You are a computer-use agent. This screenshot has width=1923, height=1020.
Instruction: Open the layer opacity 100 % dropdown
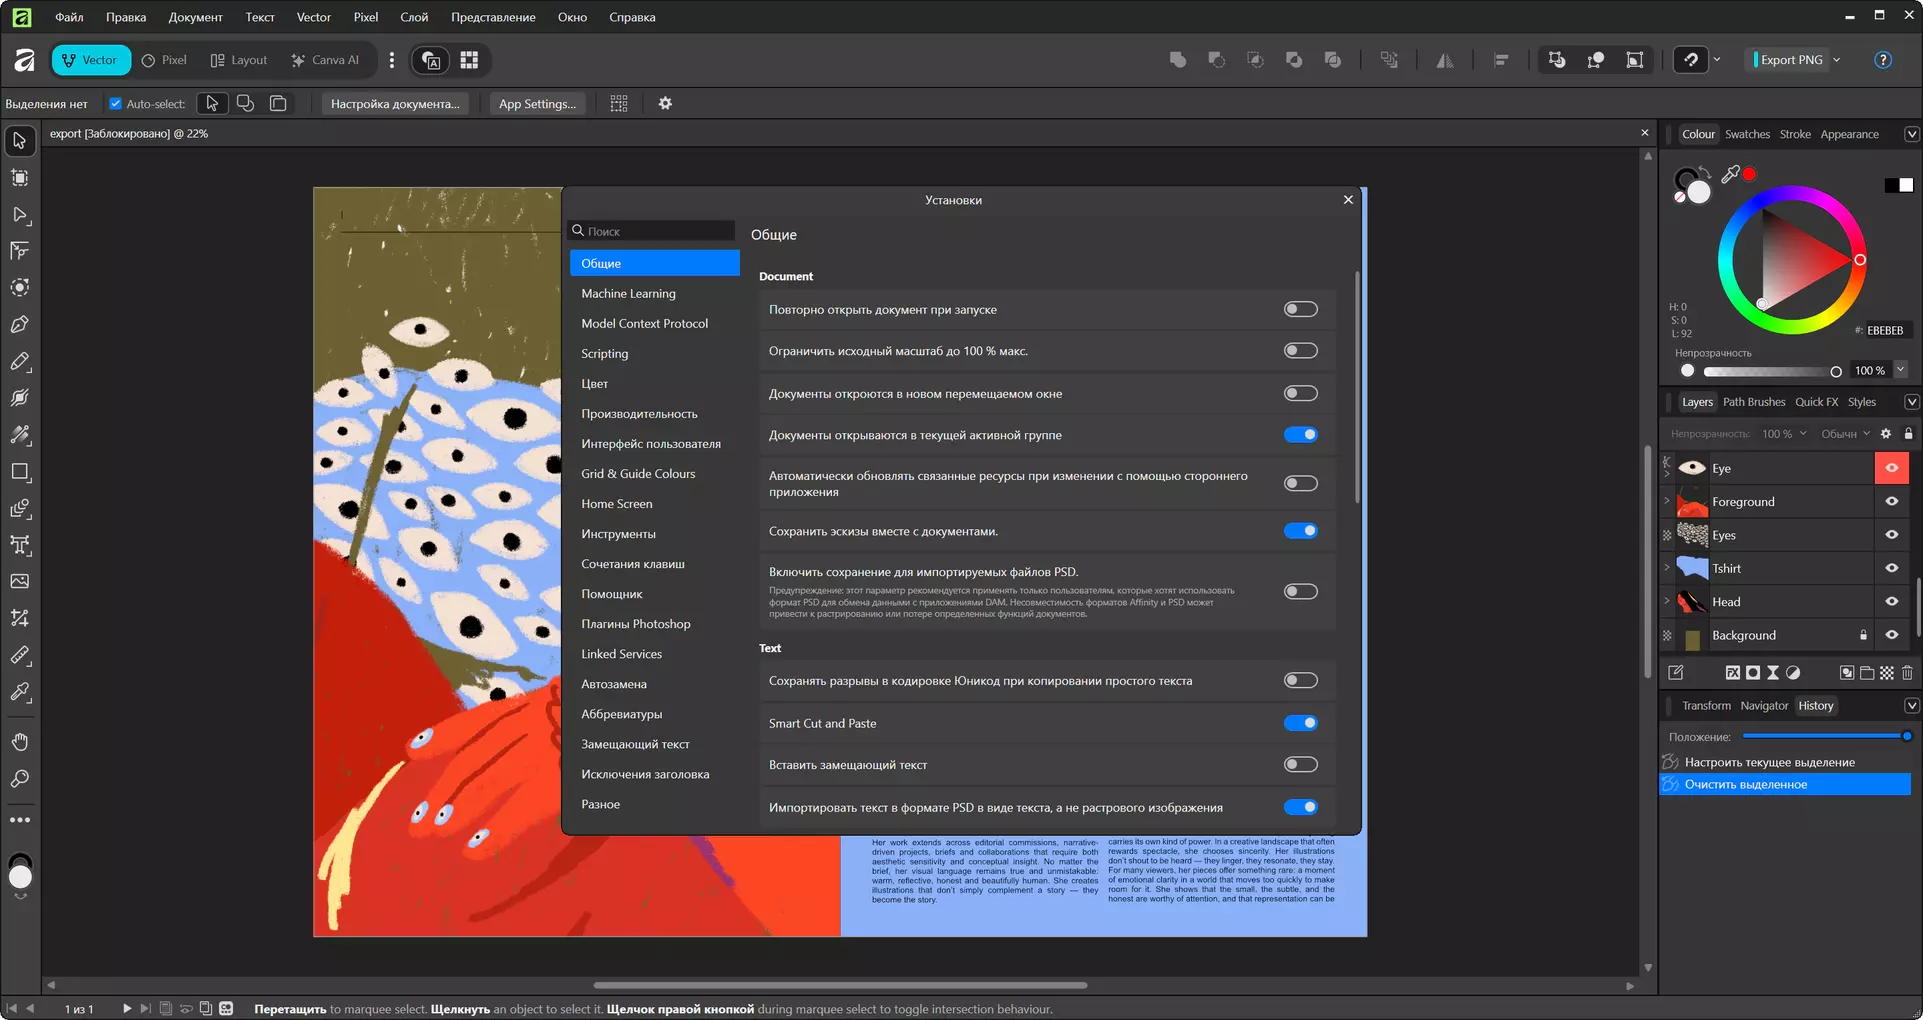coord(1784,434)
